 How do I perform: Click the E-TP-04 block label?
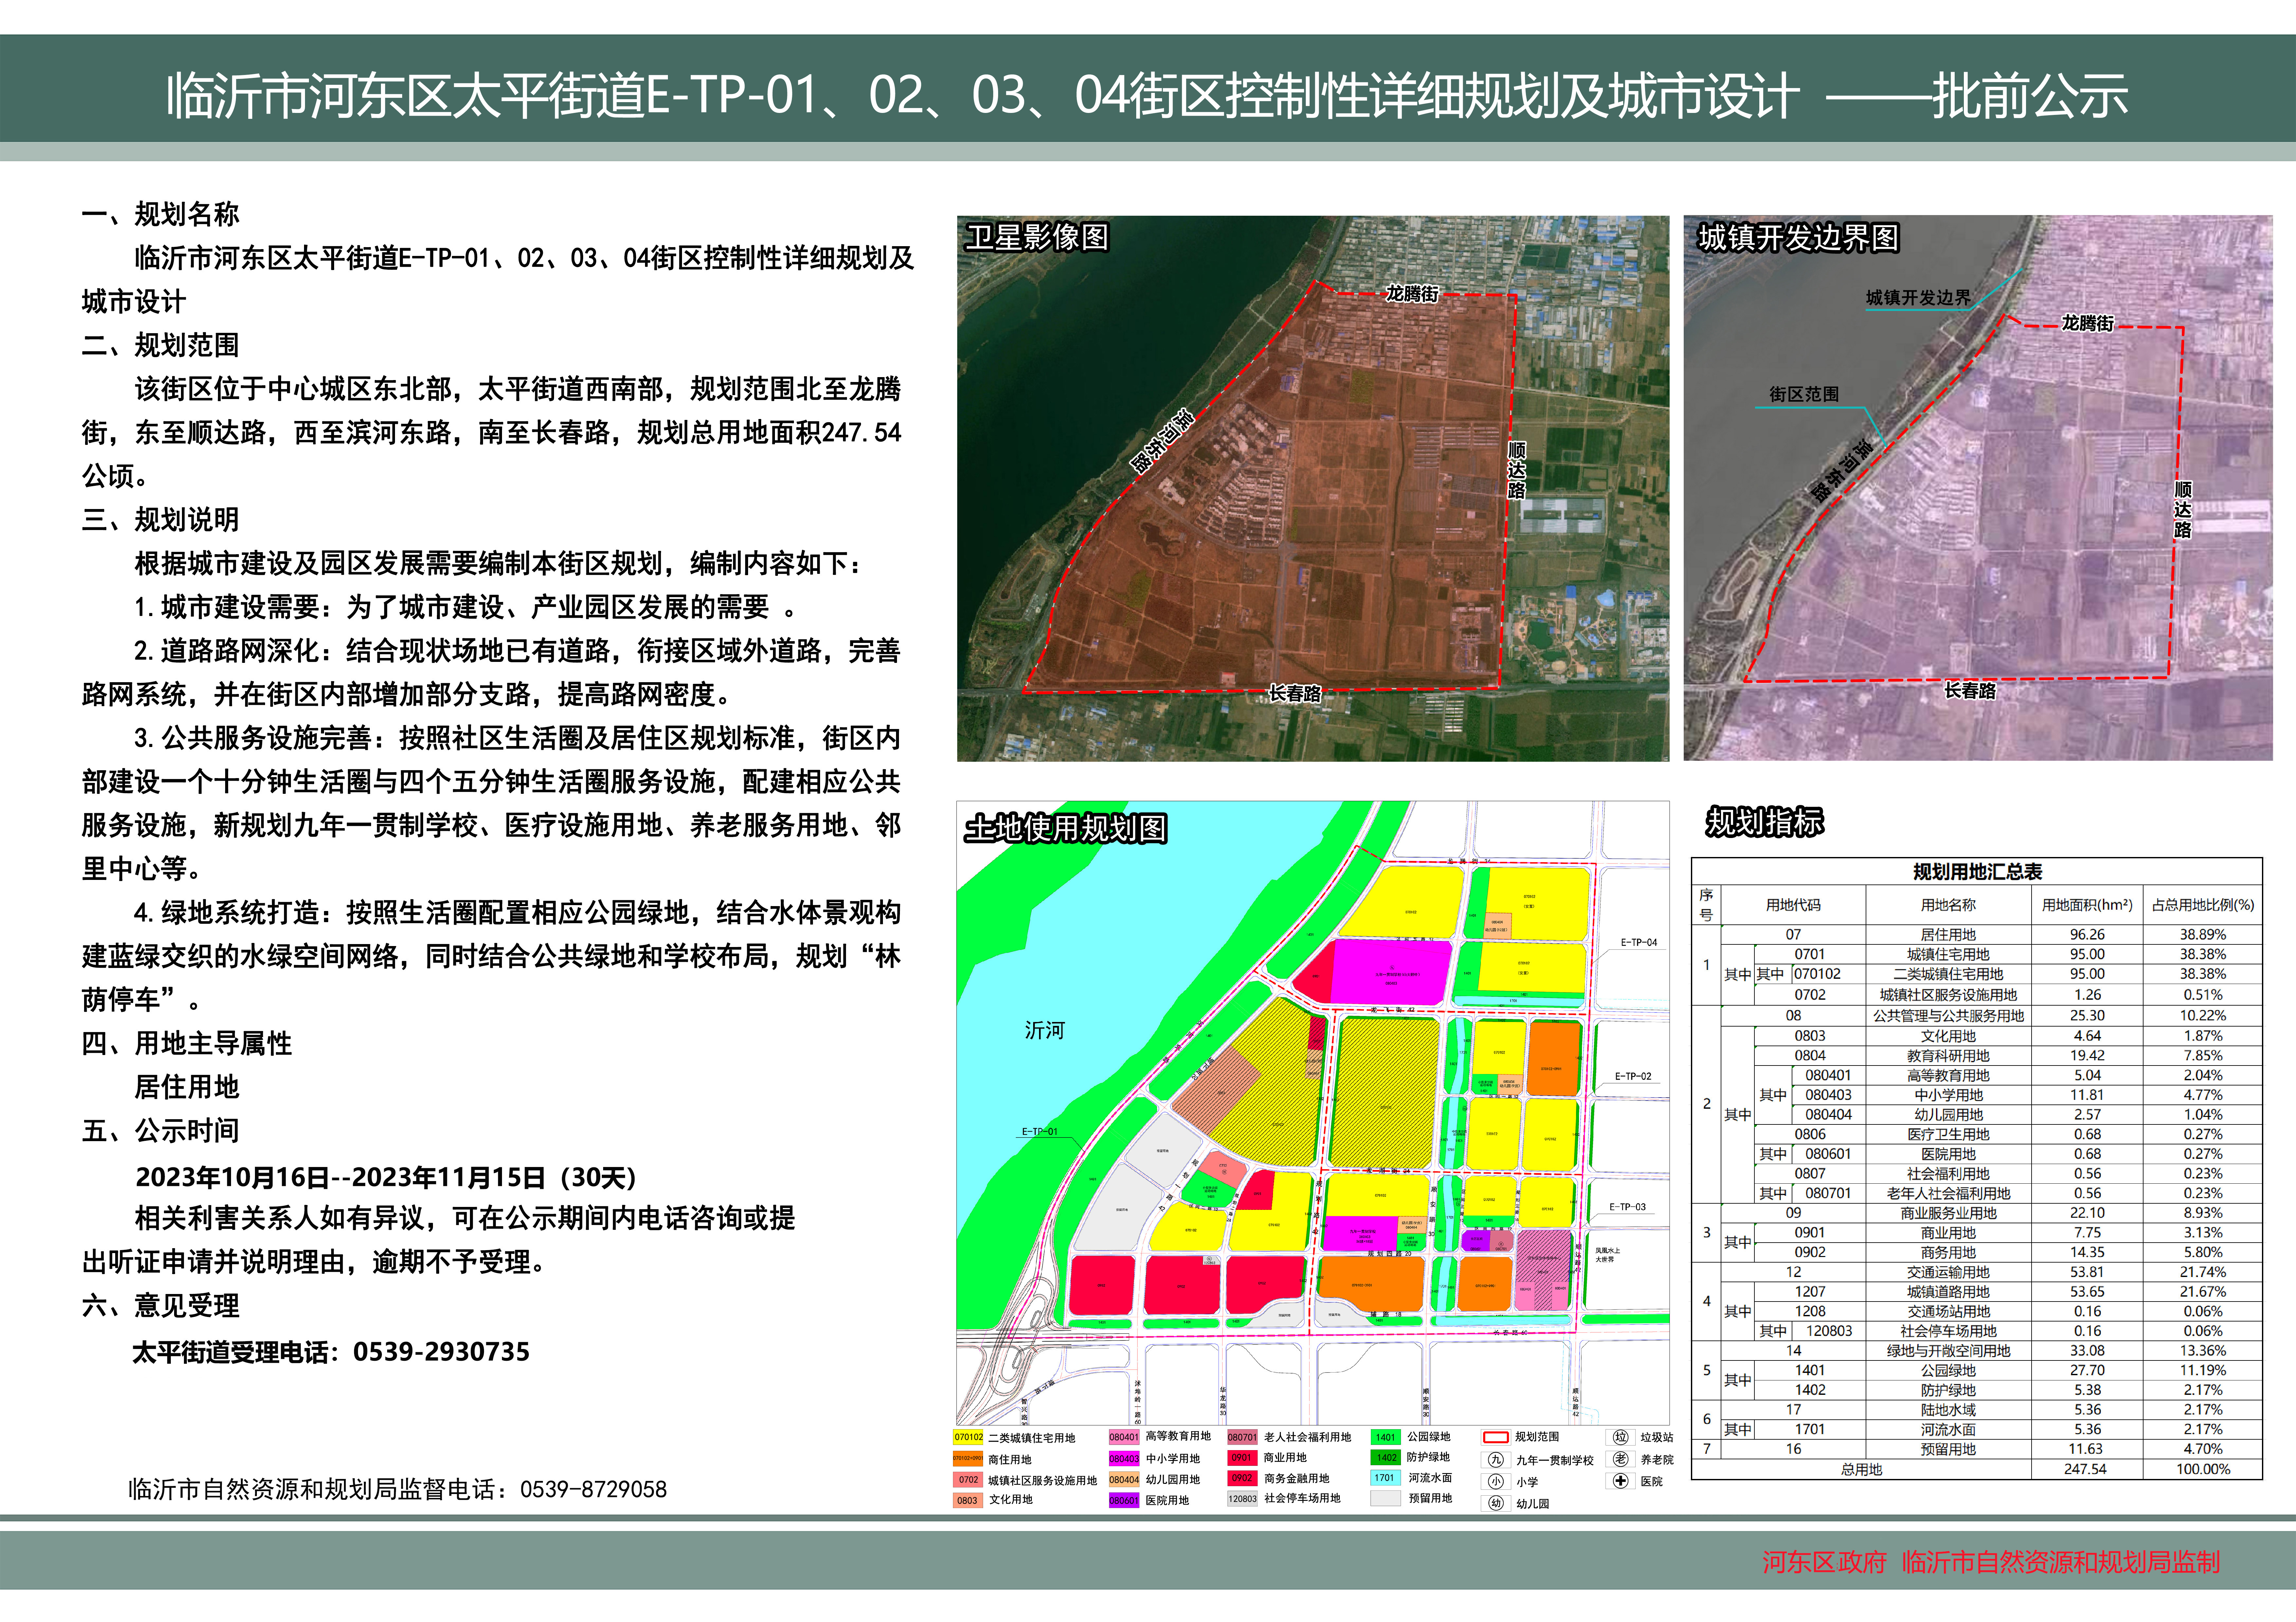pyautogui.click(x=1639, y=942)
